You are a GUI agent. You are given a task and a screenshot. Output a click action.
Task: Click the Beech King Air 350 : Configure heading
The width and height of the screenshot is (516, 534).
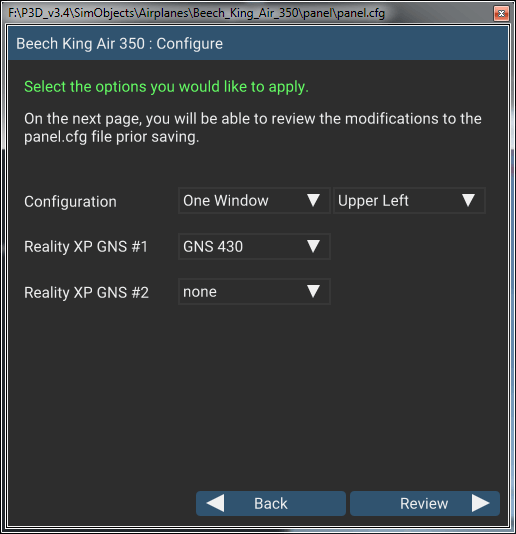tap(120, 44)
